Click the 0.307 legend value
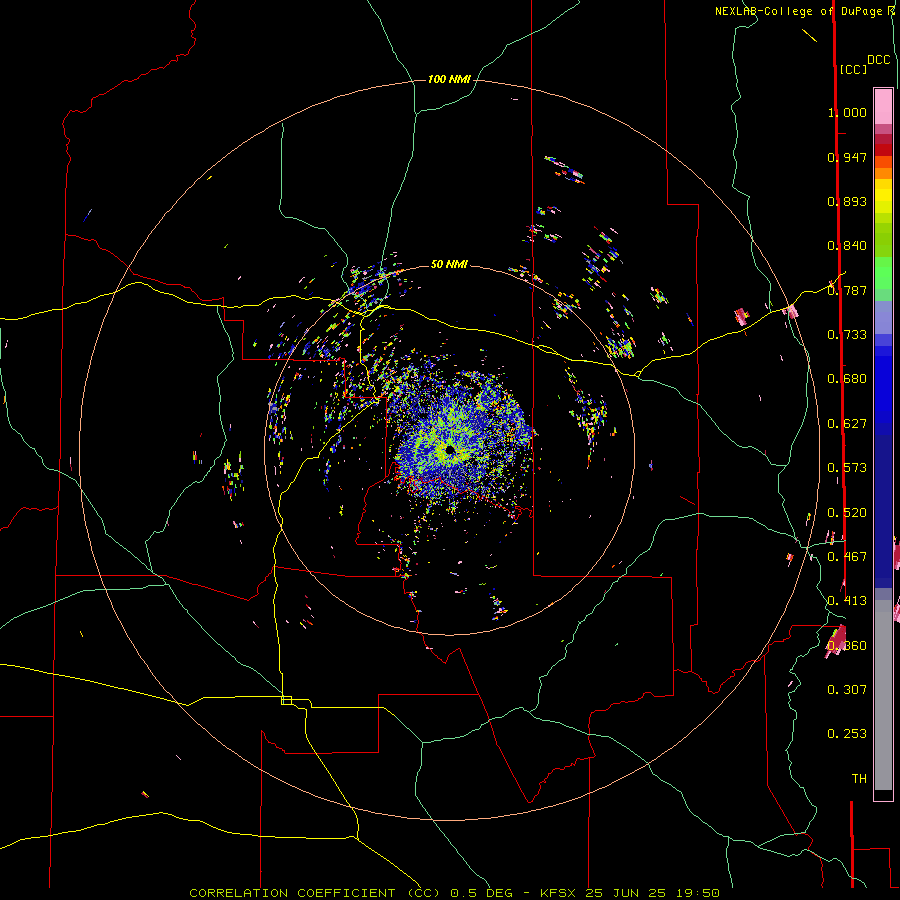900x900 pixels. coord(847,690)
